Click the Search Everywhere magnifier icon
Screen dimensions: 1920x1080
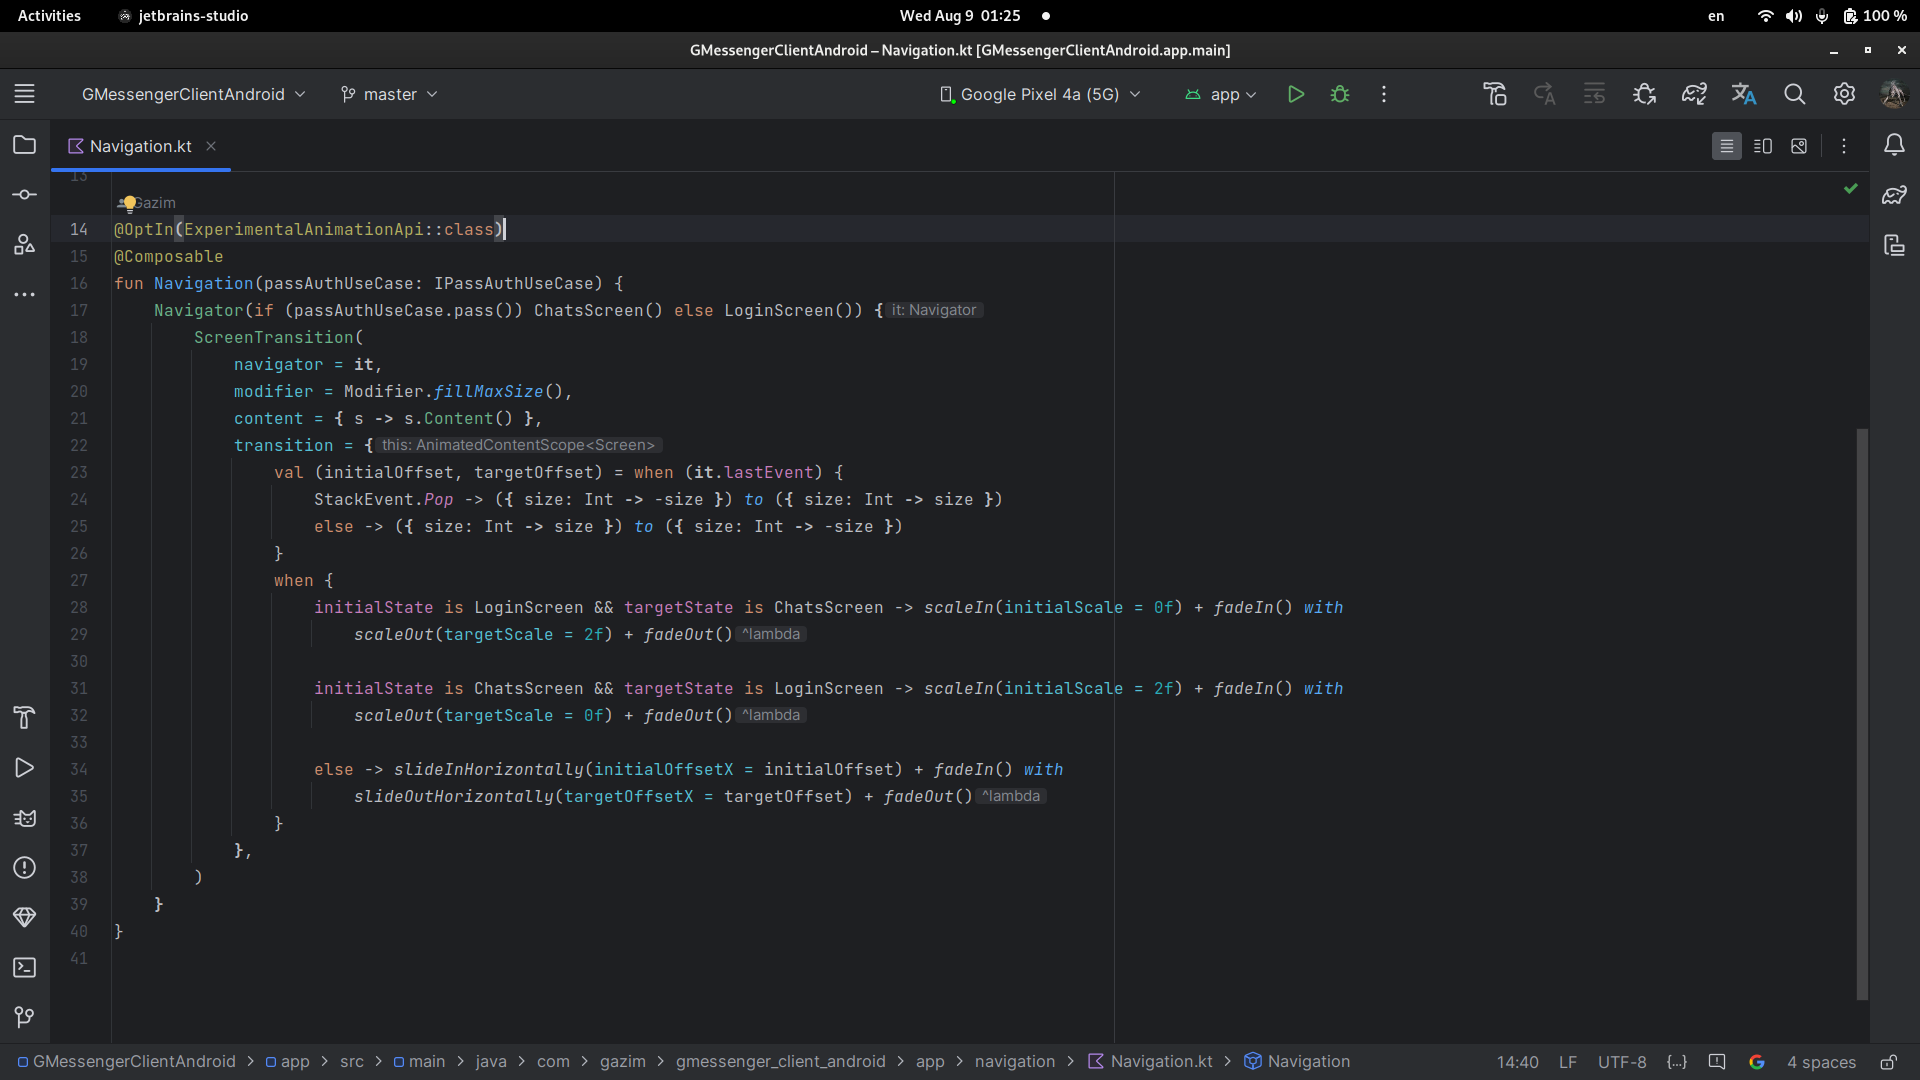coord(1794,94)
